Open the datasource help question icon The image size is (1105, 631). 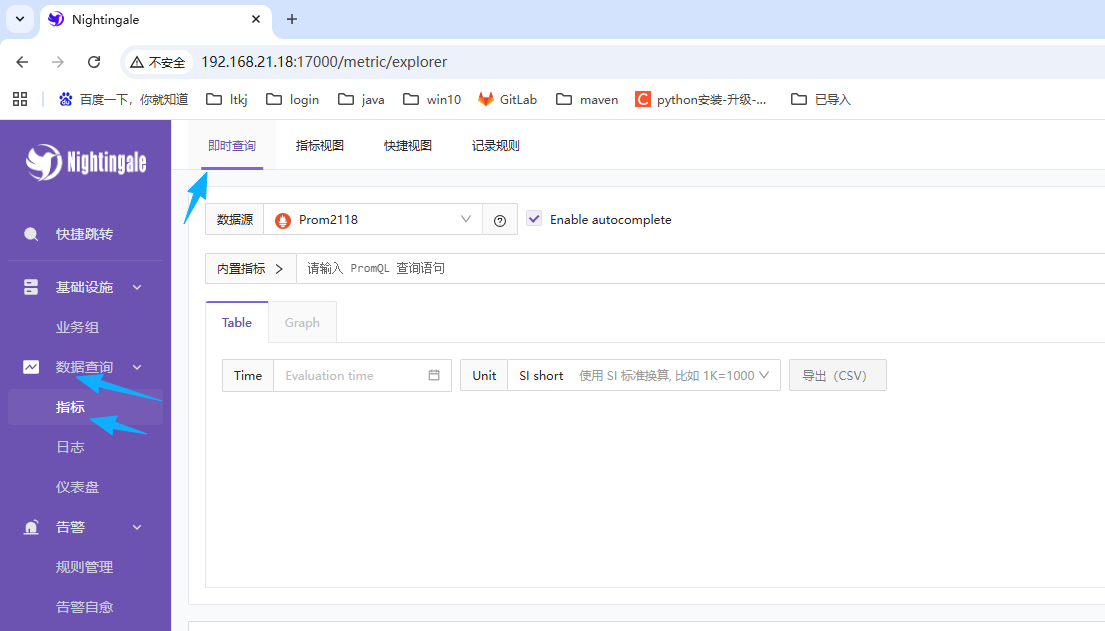500,221
